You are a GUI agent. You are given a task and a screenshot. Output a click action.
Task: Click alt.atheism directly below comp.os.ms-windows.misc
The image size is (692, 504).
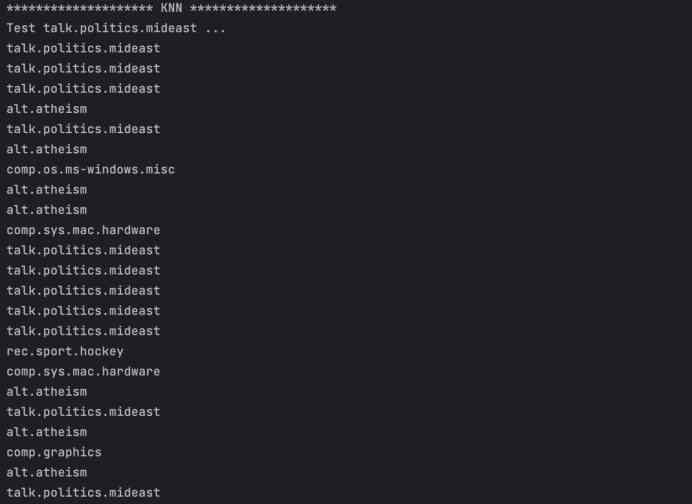tap(46, 190)
